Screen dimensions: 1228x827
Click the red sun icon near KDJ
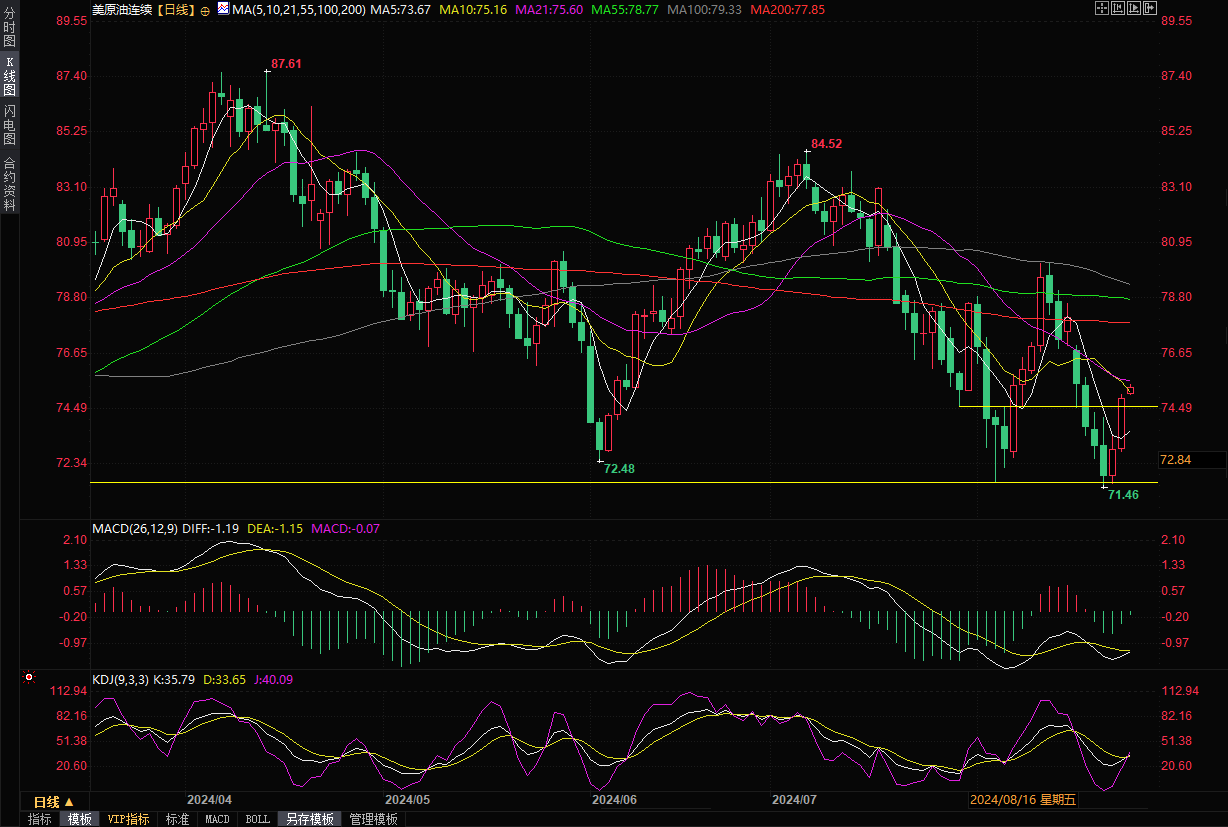[30, 678]
